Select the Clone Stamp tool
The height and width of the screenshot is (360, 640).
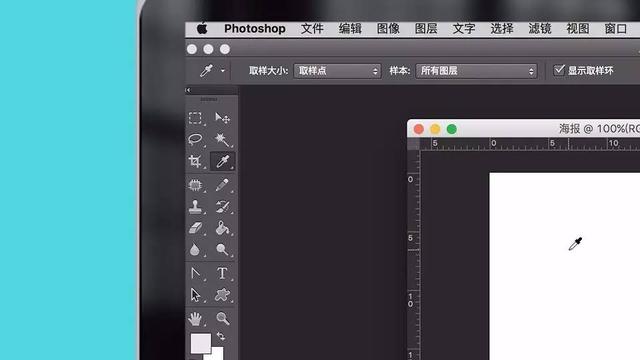(195, 207)
